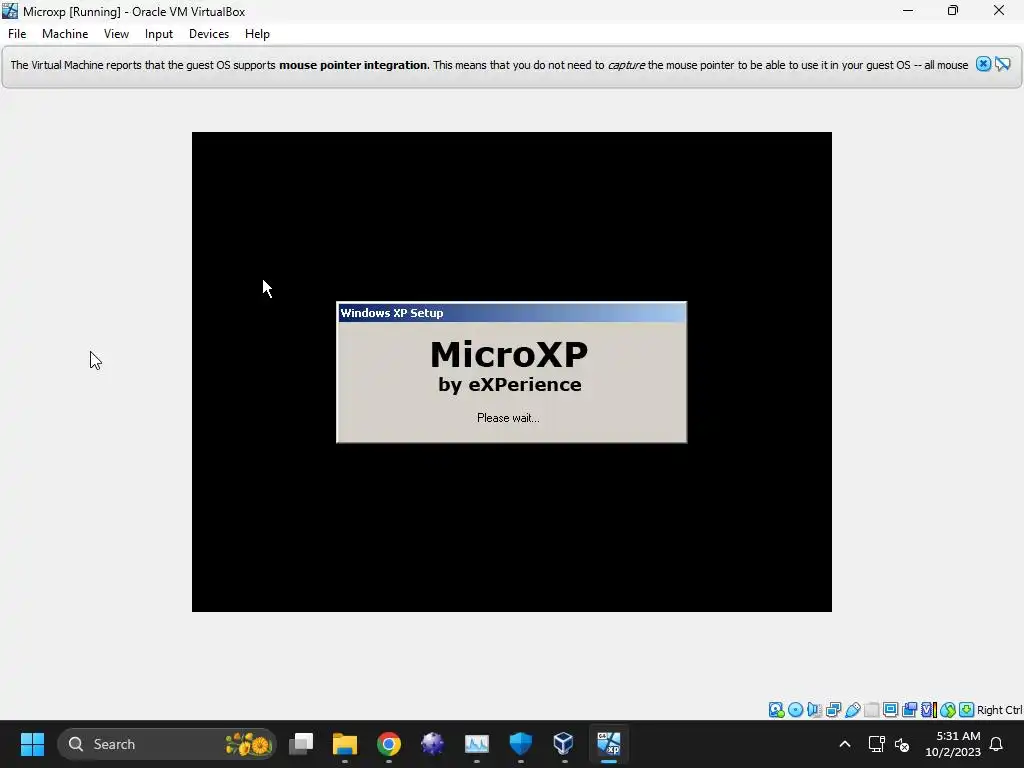The width and height of the screenshot is (1024, 768).
Task: Click the CPU virtualization status icon
Action: click(x=929, y=710)
